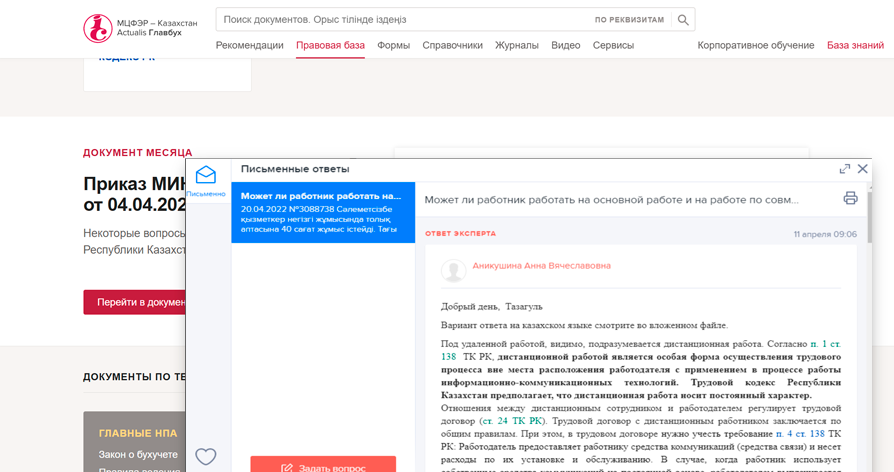Click the ДОКУМЕНТ МЕСЯЦА heading
Viewport: 894px width, 472px height.
point(137,153)
